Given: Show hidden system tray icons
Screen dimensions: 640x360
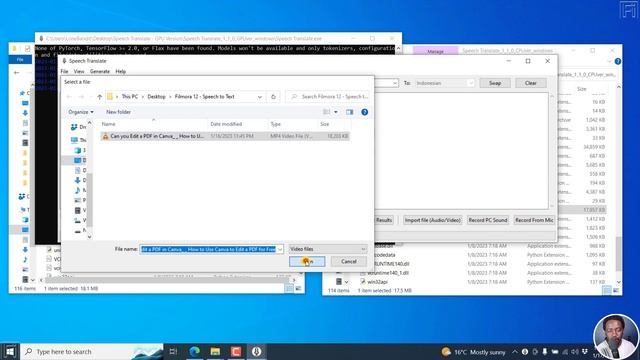Looking at the screenshot, I should click(515, 352).
